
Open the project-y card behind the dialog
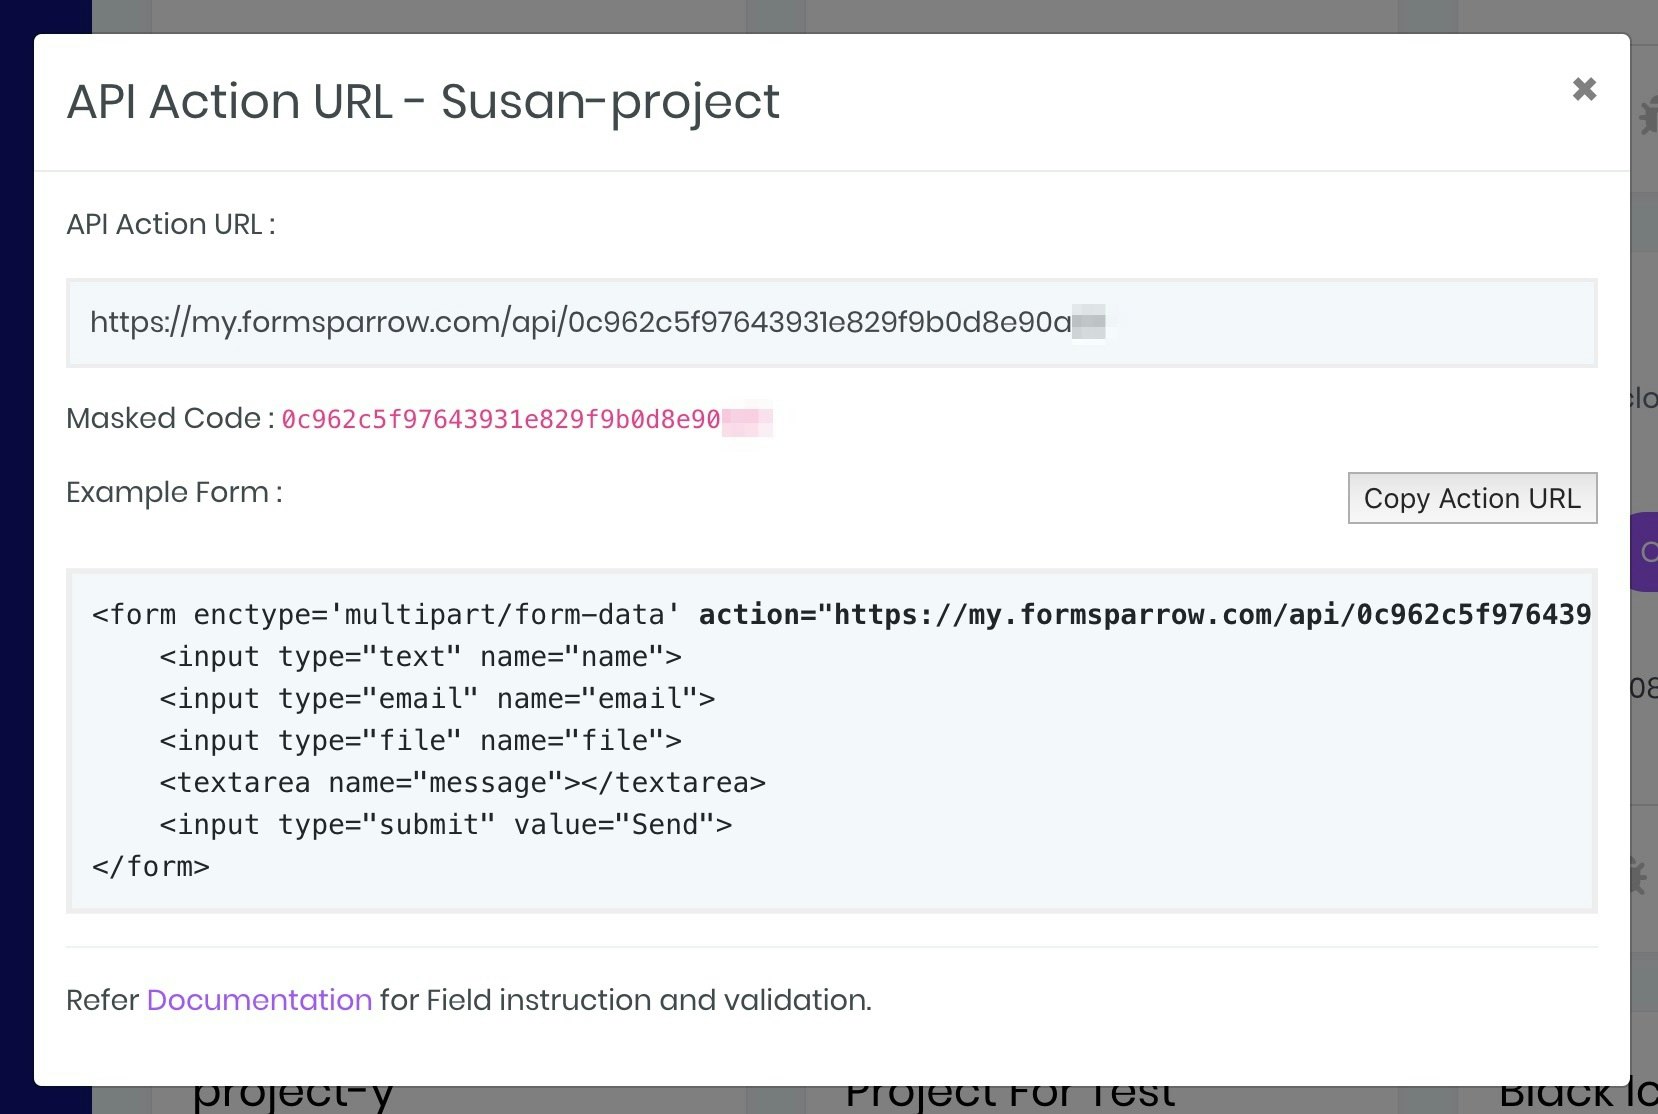coord(293,1098)
